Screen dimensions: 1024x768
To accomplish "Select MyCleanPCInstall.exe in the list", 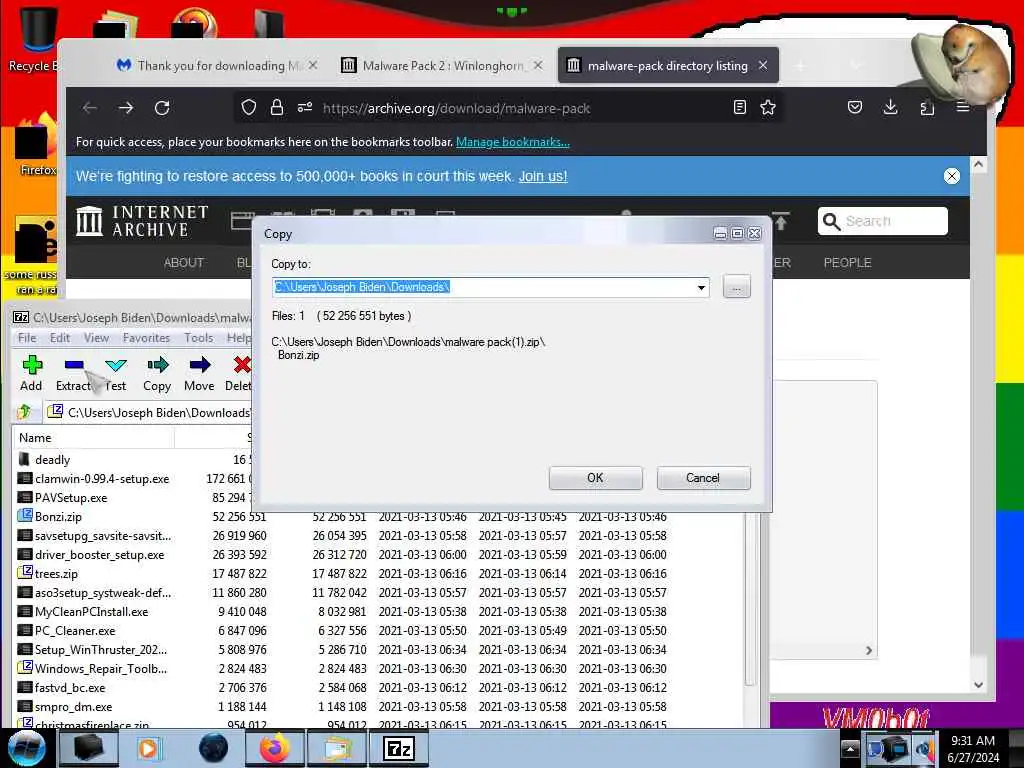I will tap(91, 612).
